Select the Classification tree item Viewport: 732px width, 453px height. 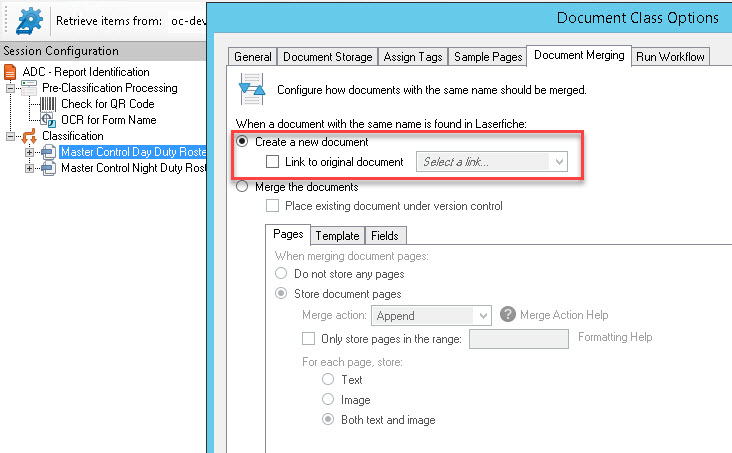[x=73, y=136]
